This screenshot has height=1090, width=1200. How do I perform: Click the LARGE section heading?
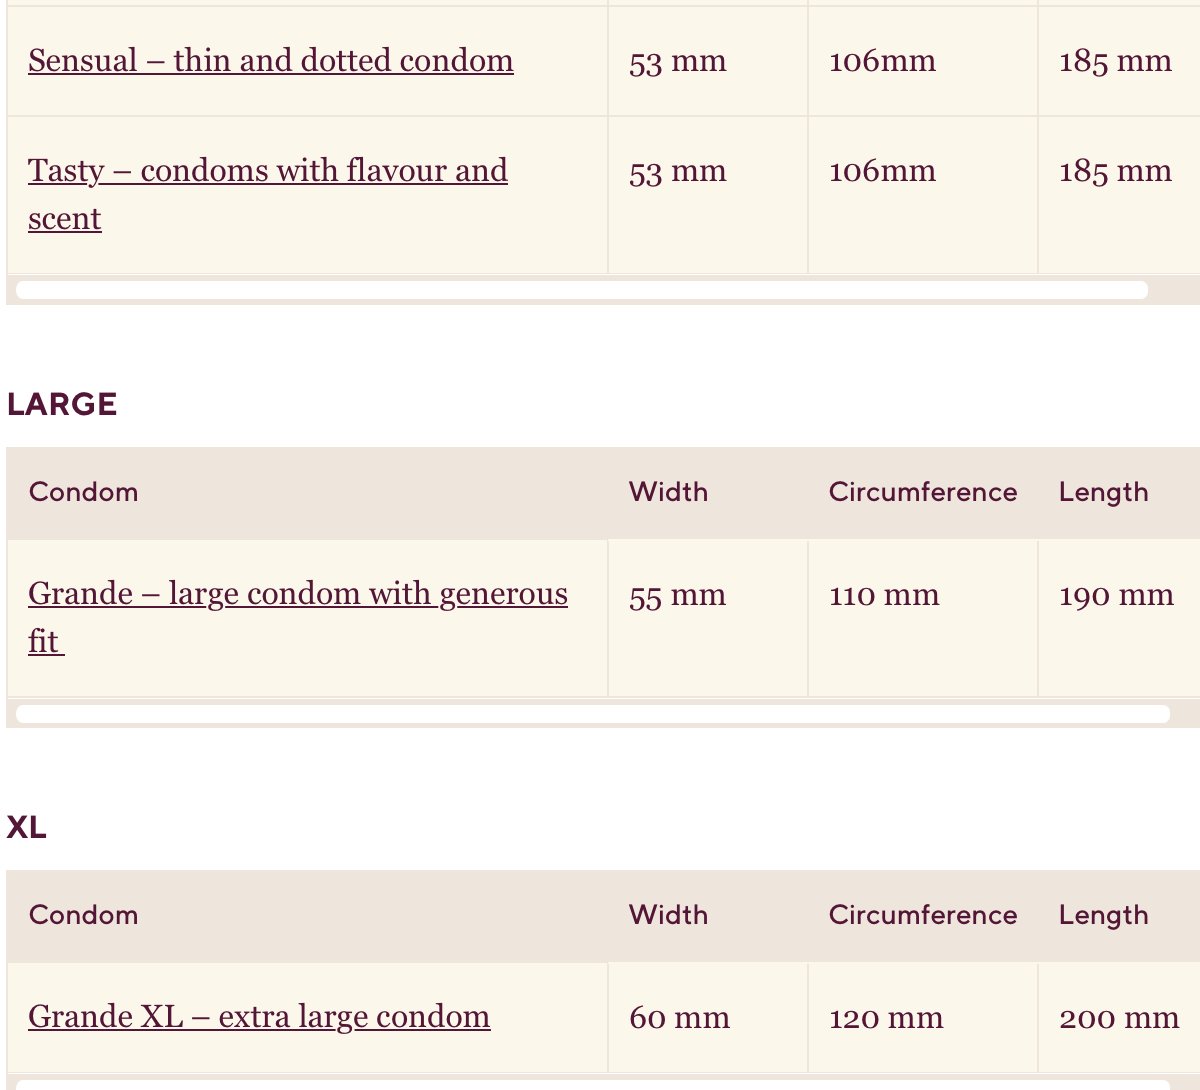coord(62,404)
